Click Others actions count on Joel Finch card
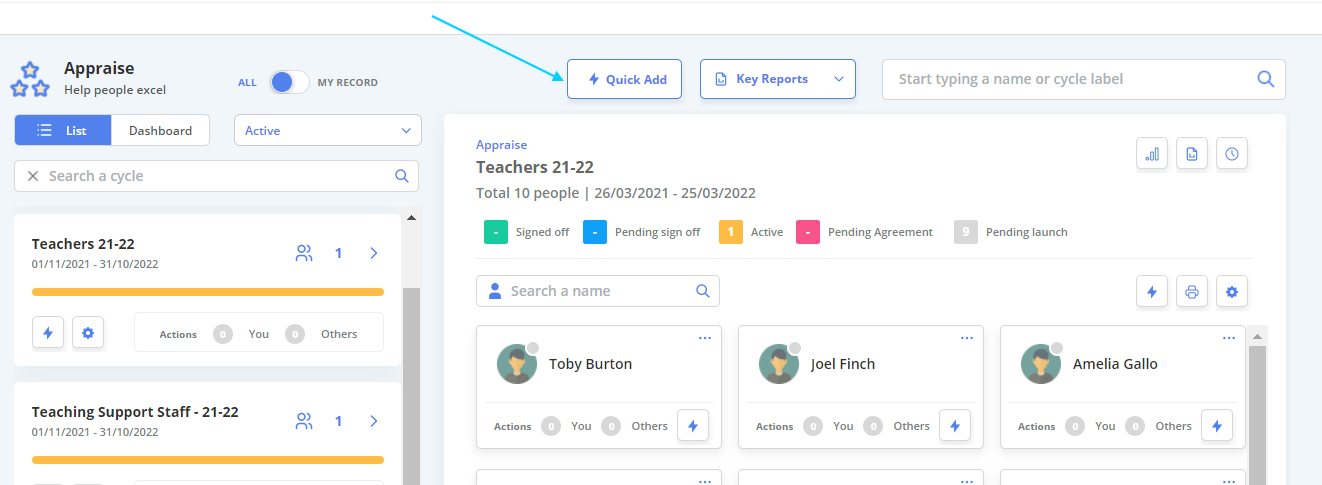Viewport: 1322px width, 485px height. [873, 426]
